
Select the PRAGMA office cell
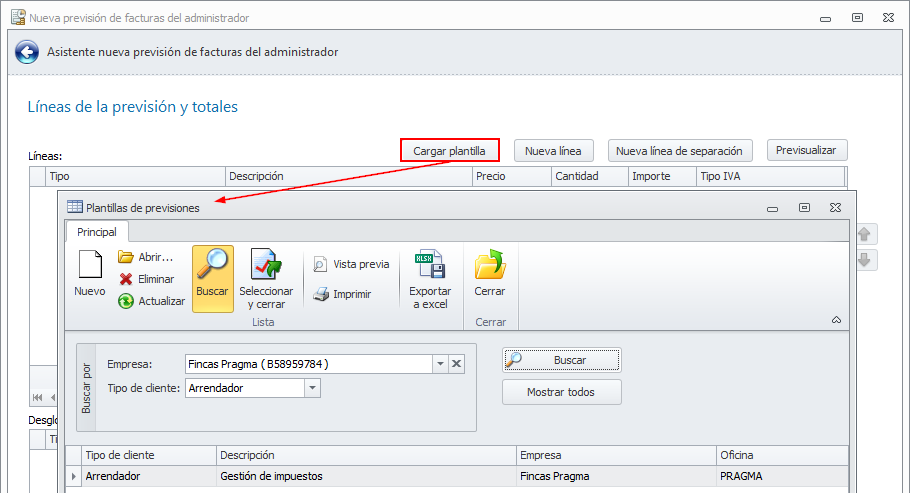782,476
